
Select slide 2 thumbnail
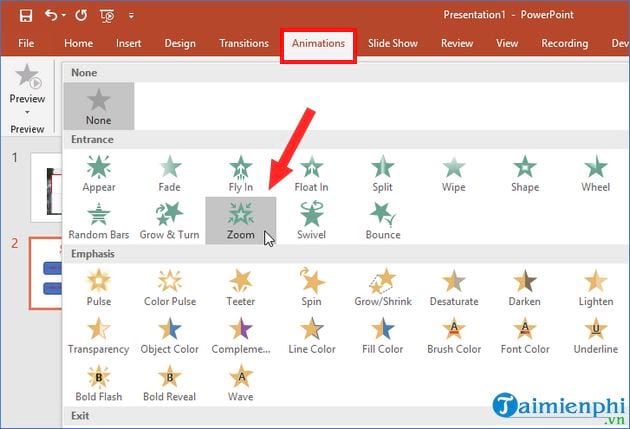(45, 274)
